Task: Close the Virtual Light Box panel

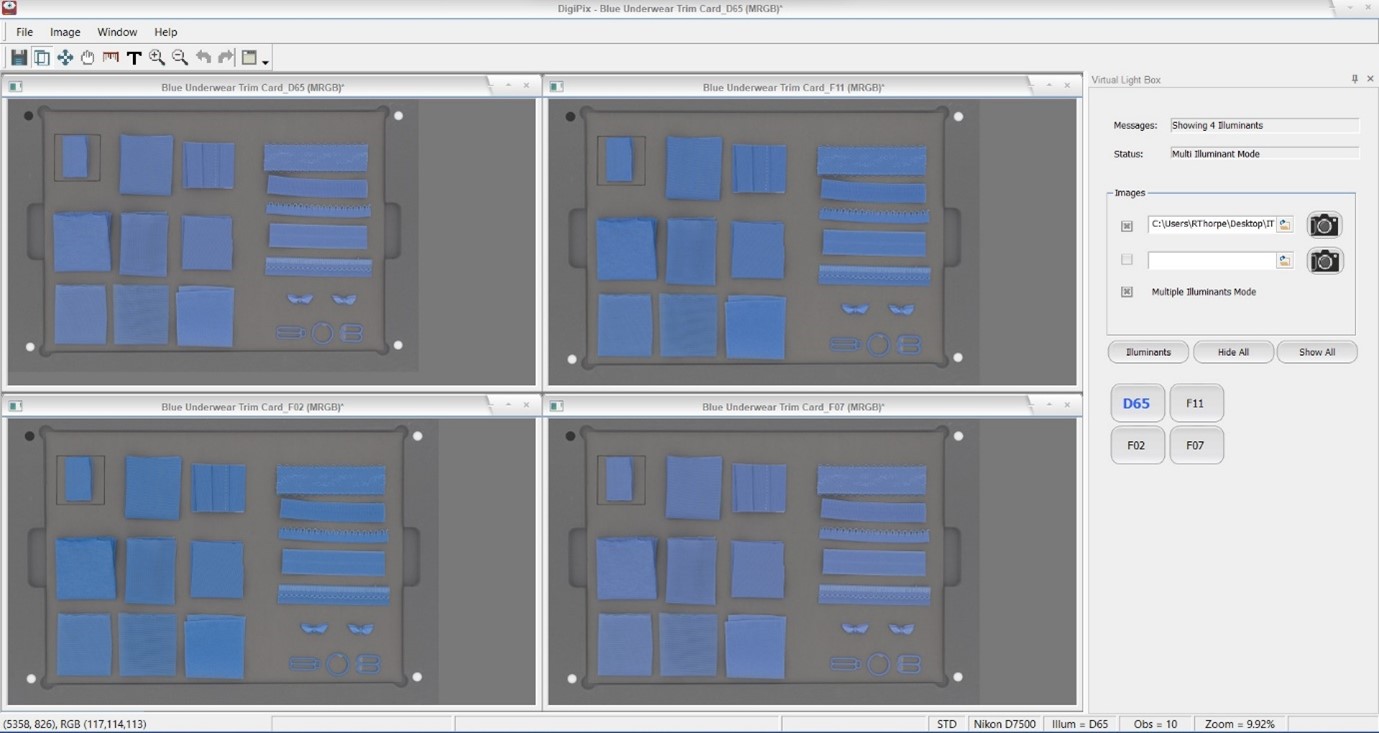Action: point(1370,79)
